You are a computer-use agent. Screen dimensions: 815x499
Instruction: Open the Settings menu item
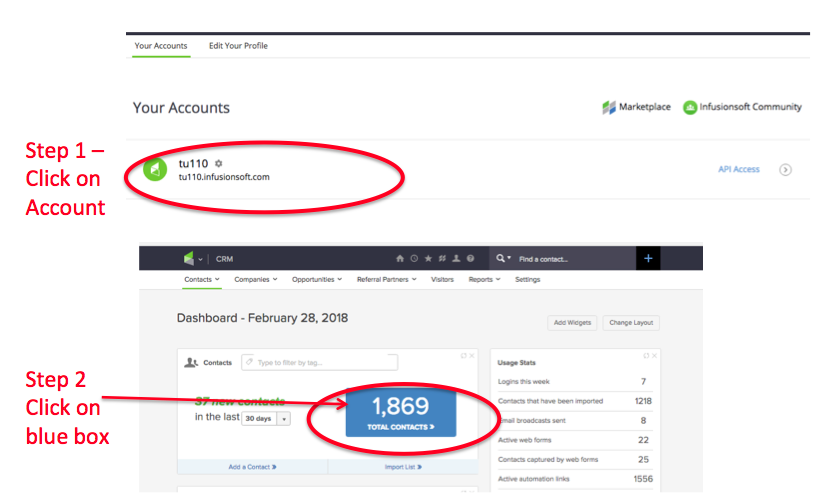(x=528, y=279)
